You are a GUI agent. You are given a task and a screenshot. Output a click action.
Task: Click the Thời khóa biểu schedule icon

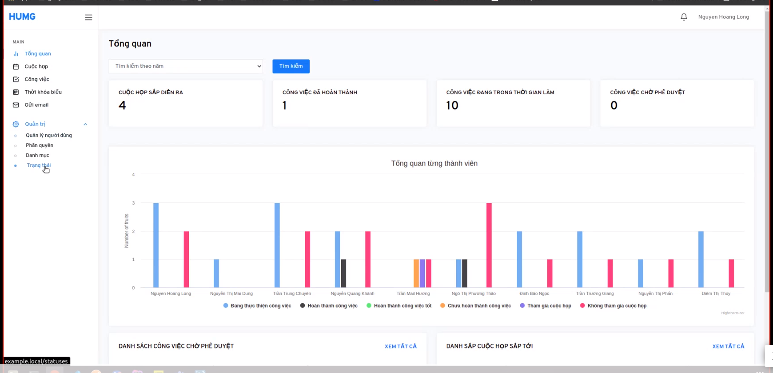pyautogui.click(x=16, y=92)
